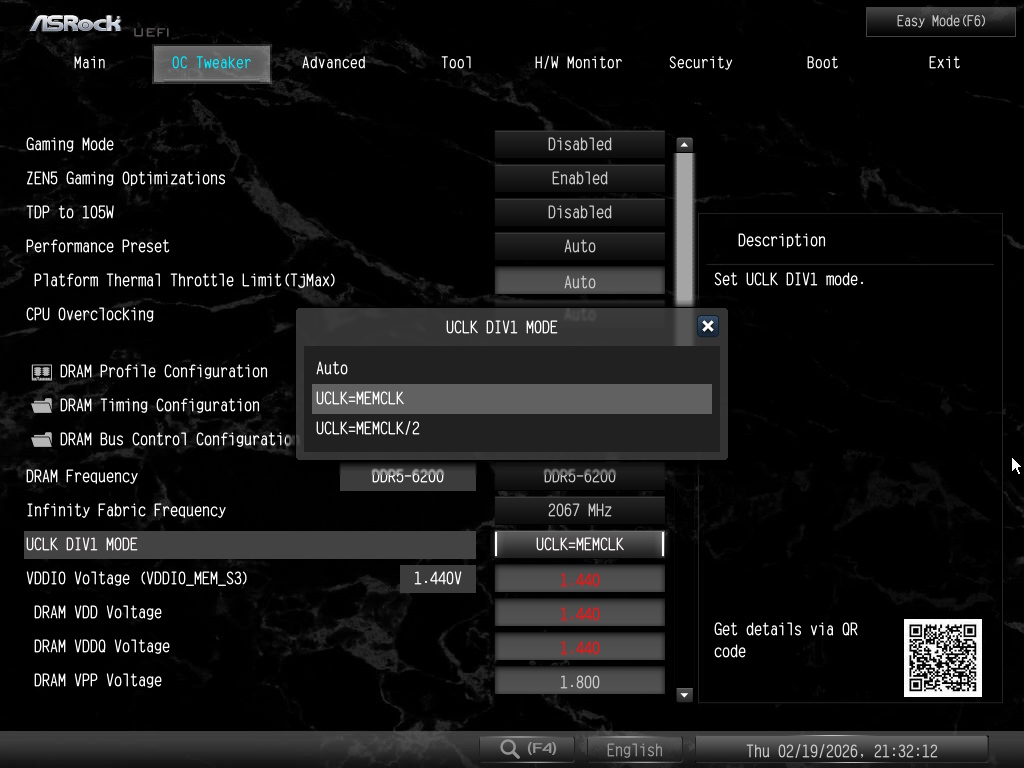Open Platform Thermal Throttle Limit Auto dropdown
The image size is (1024, 768).
click(x=579, y=281)
